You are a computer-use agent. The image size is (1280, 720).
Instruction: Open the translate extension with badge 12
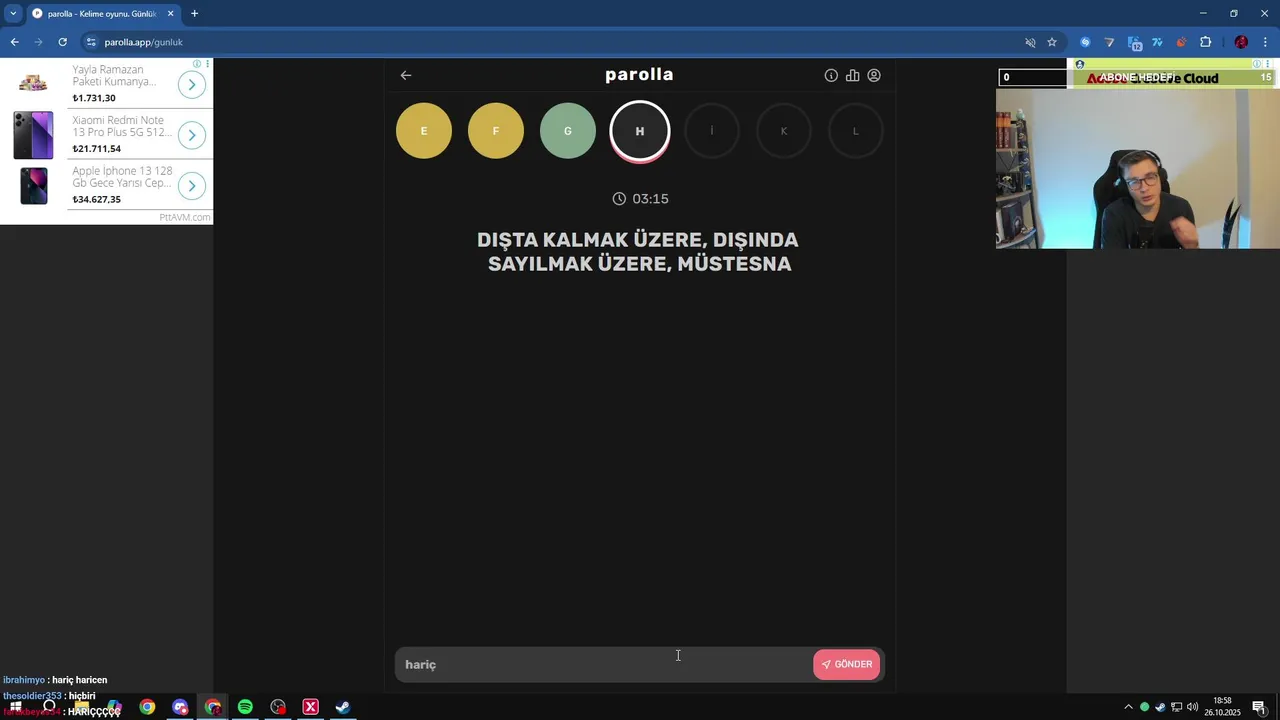point(1134,42)
